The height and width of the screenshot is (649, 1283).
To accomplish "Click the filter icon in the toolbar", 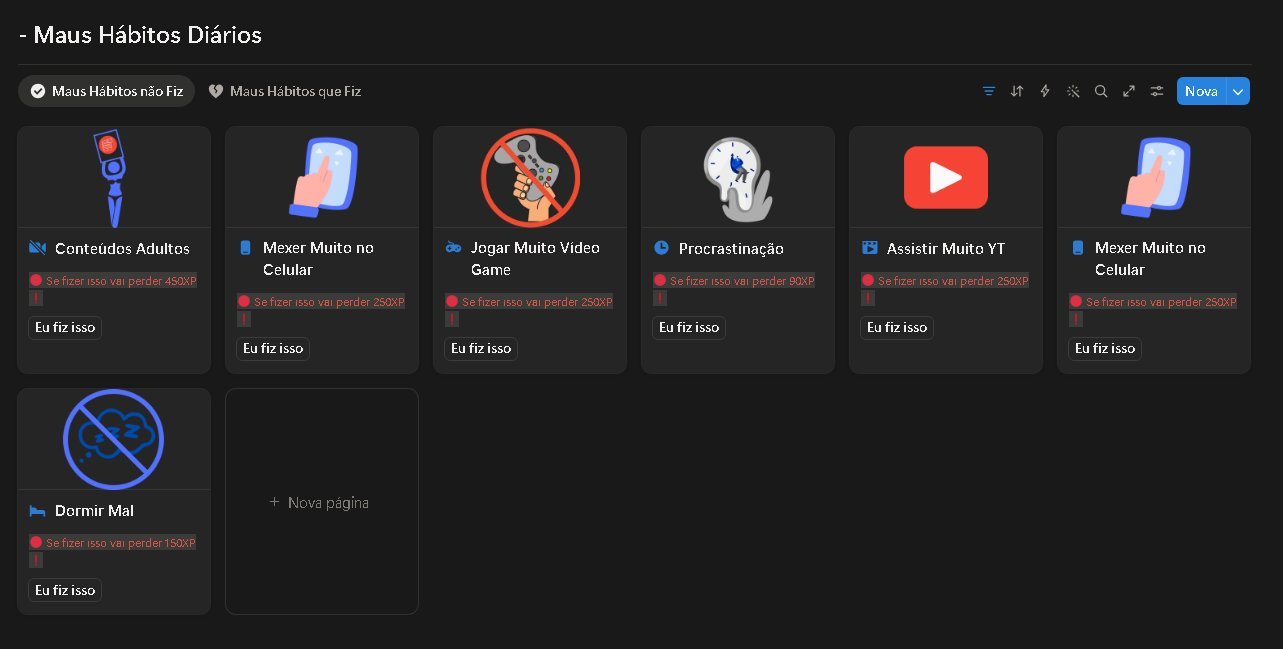I will pyautogui.click(x=989, y=91).
